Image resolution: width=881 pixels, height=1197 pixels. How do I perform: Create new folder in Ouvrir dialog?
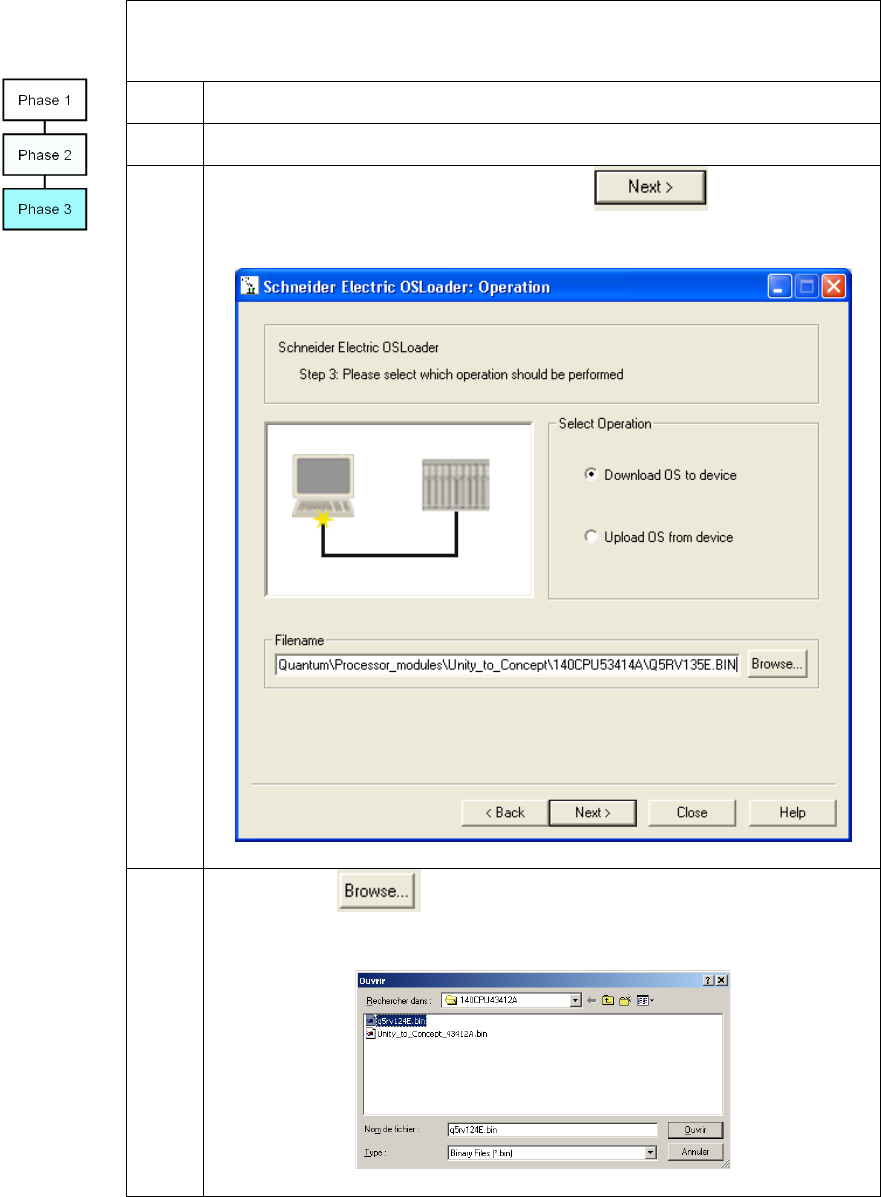pos(624,1000)
